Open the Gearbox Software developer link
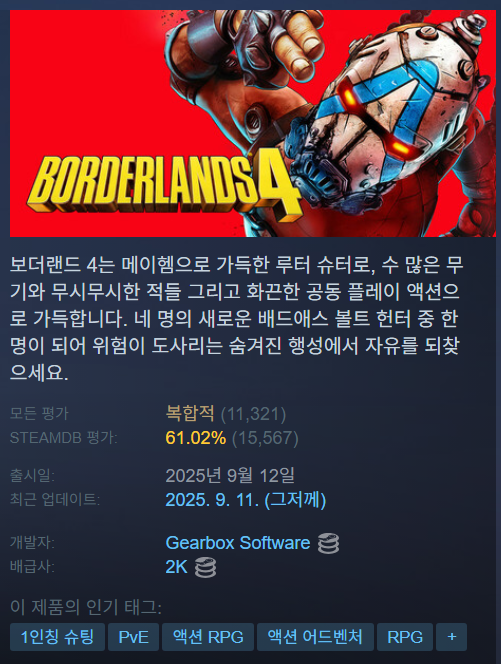The image size is (501, 664). pyautogui.click(x=238, y=543)
